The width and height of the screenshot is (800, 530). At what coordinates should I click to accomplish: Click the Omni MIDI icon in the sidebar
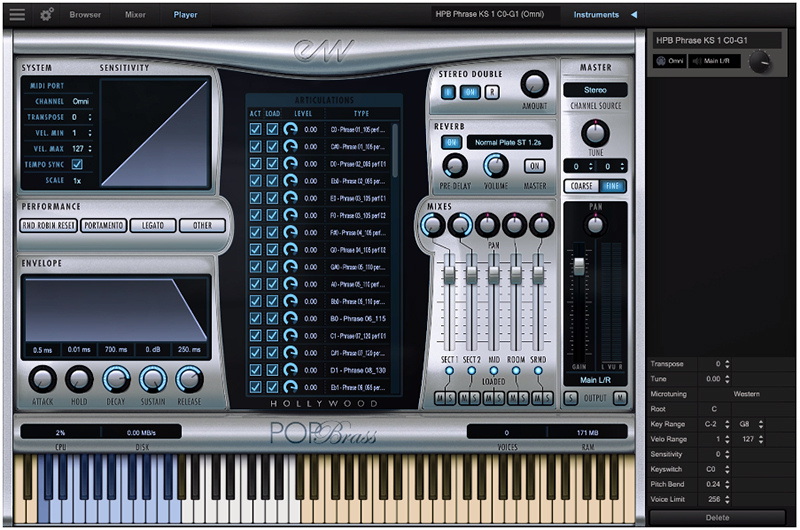pos(661,61)
